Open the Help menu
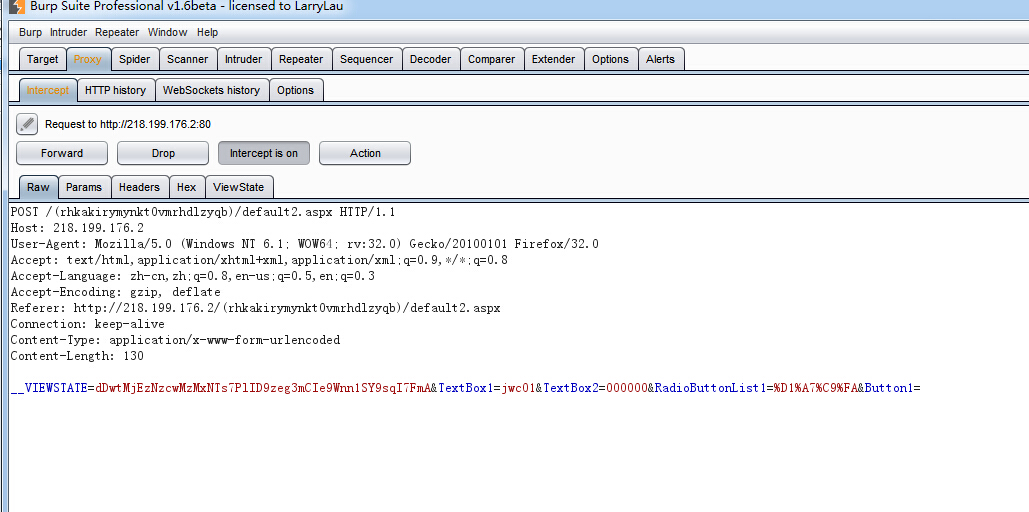Screen dimensions: 1029x512 click(x=207, y=32)
